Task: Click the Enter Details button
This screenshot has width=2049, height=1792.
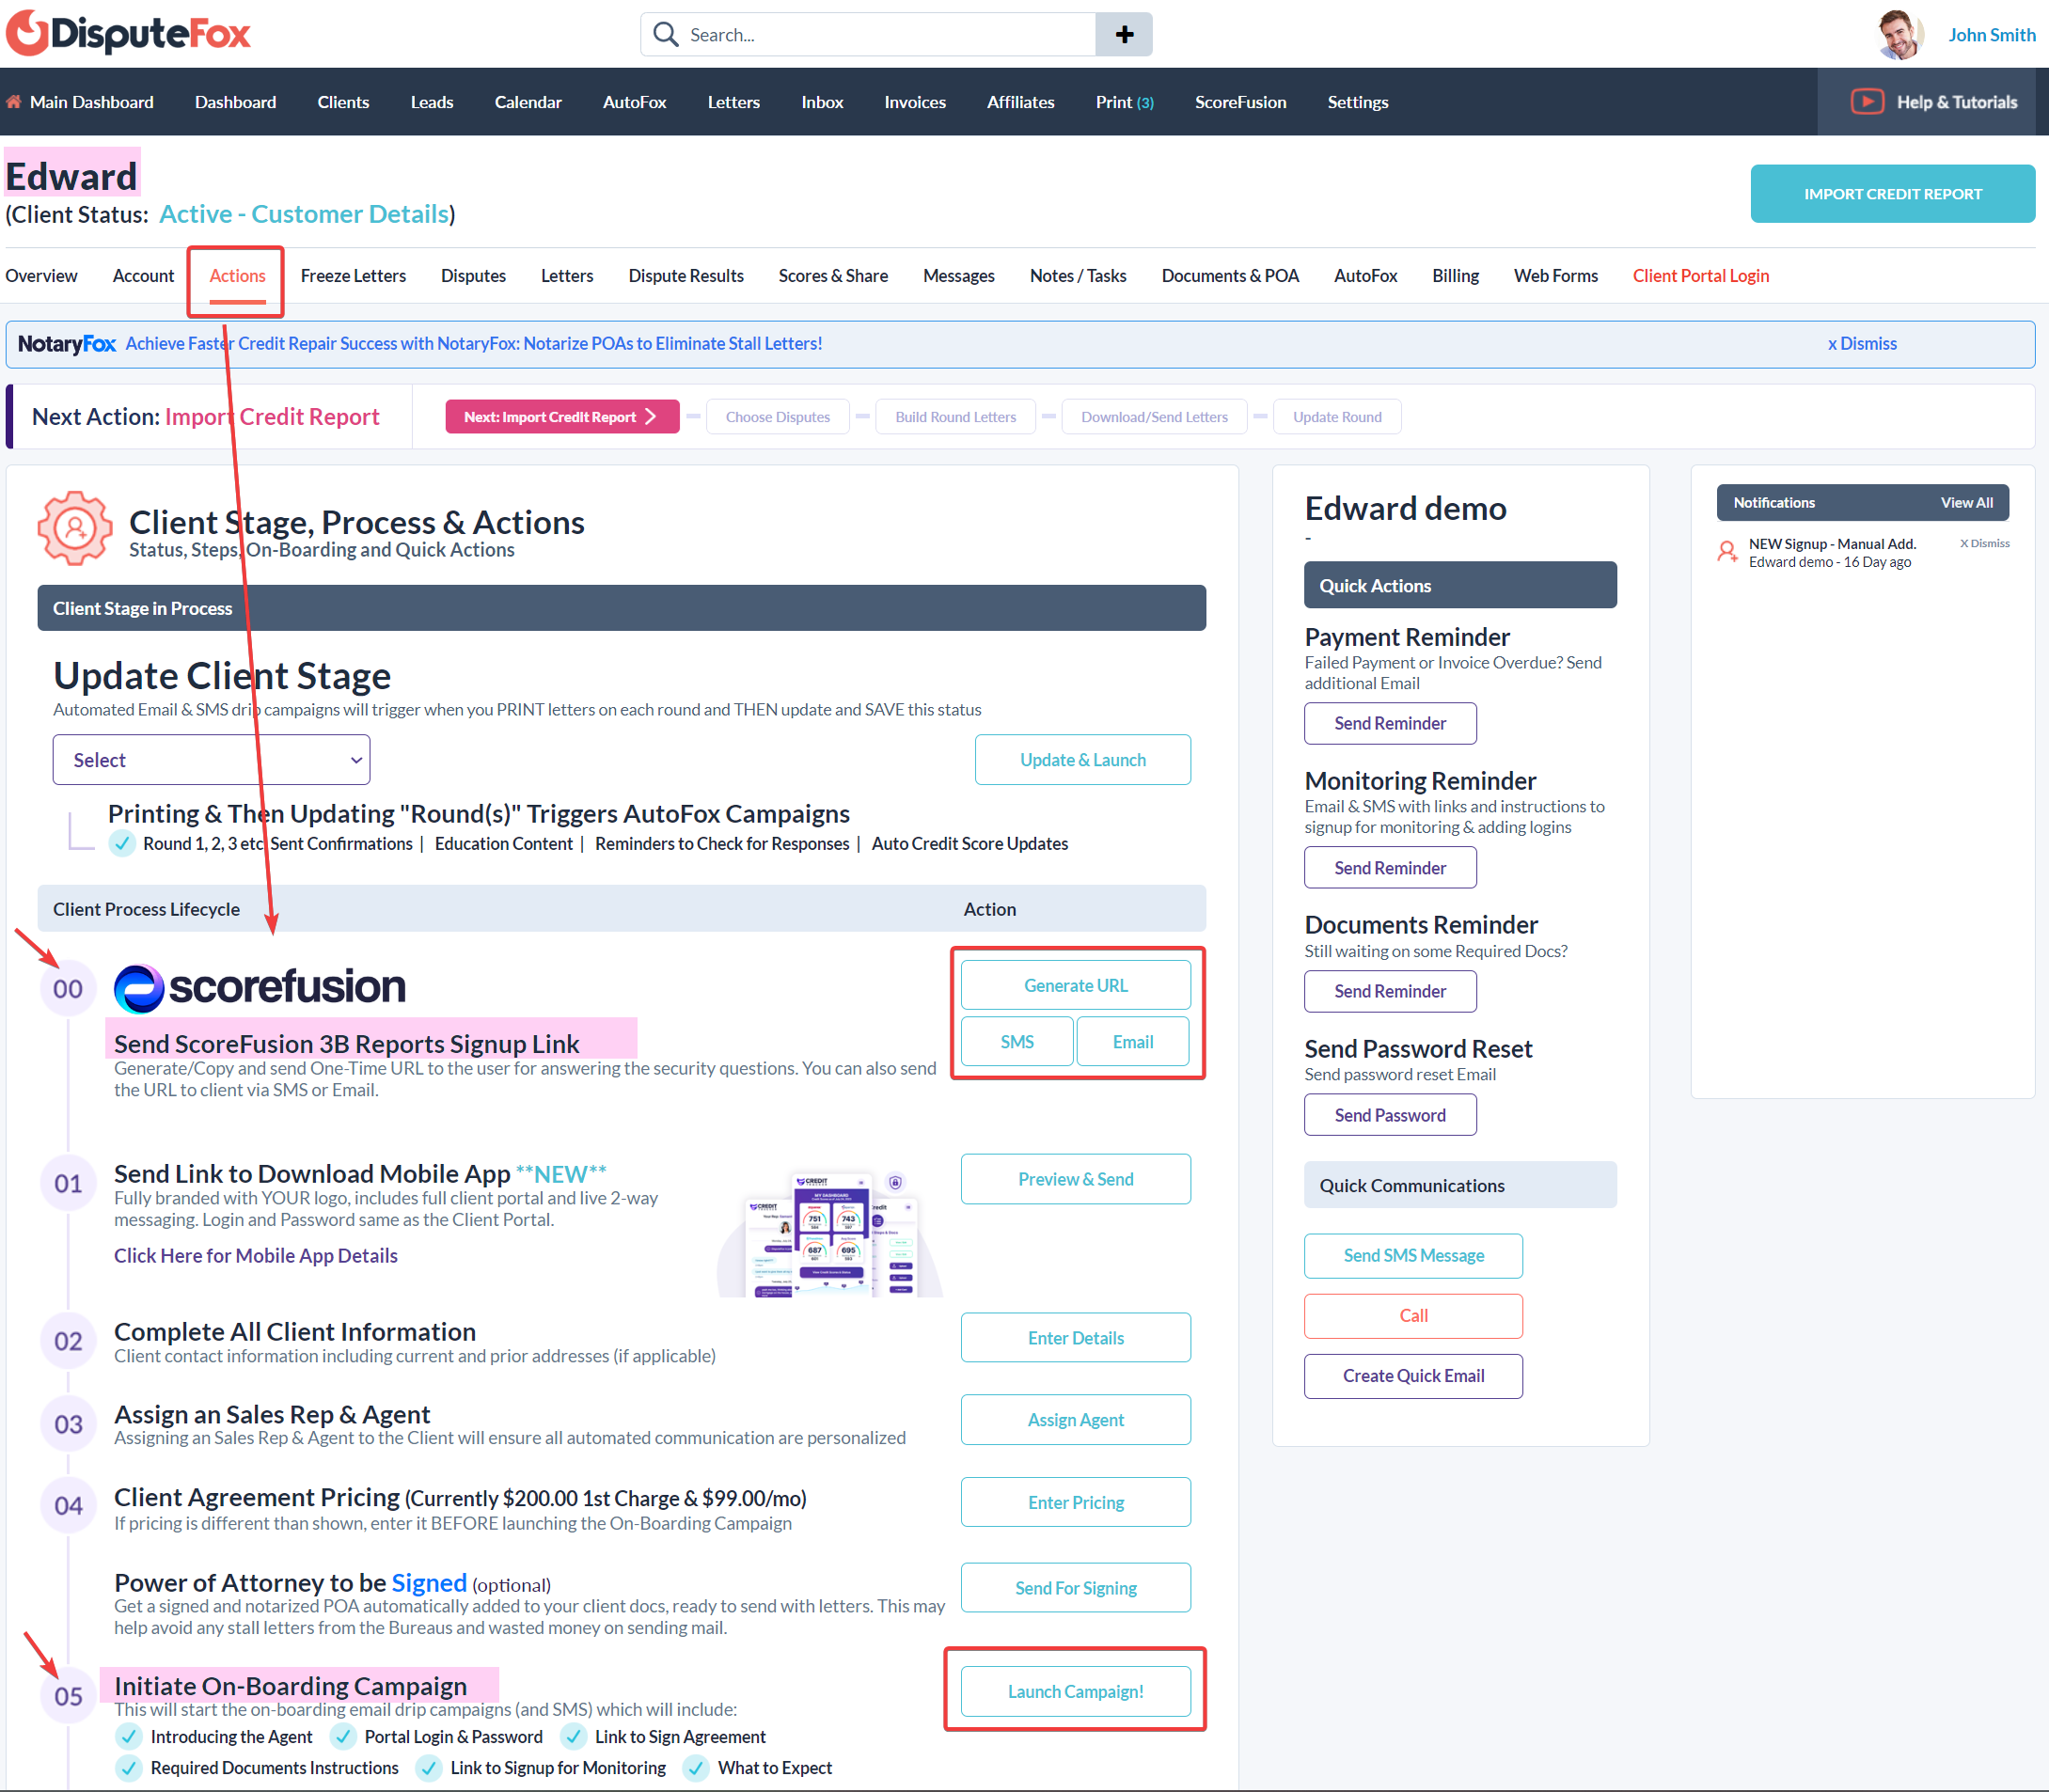Action: pos(1075,1338)
